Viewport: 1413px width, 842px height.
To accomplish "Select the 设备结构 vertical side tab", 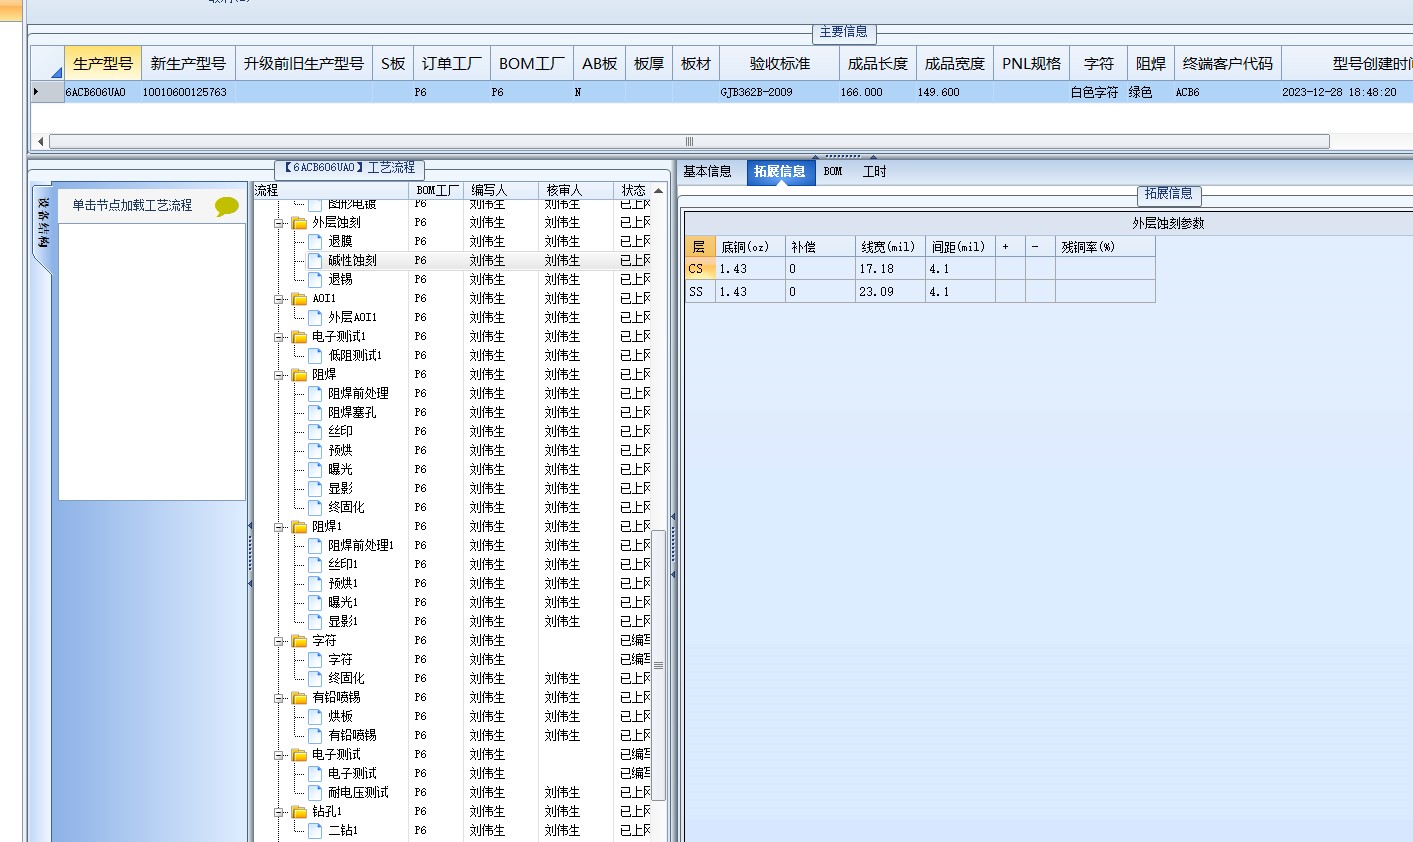I will click(43, 223).
